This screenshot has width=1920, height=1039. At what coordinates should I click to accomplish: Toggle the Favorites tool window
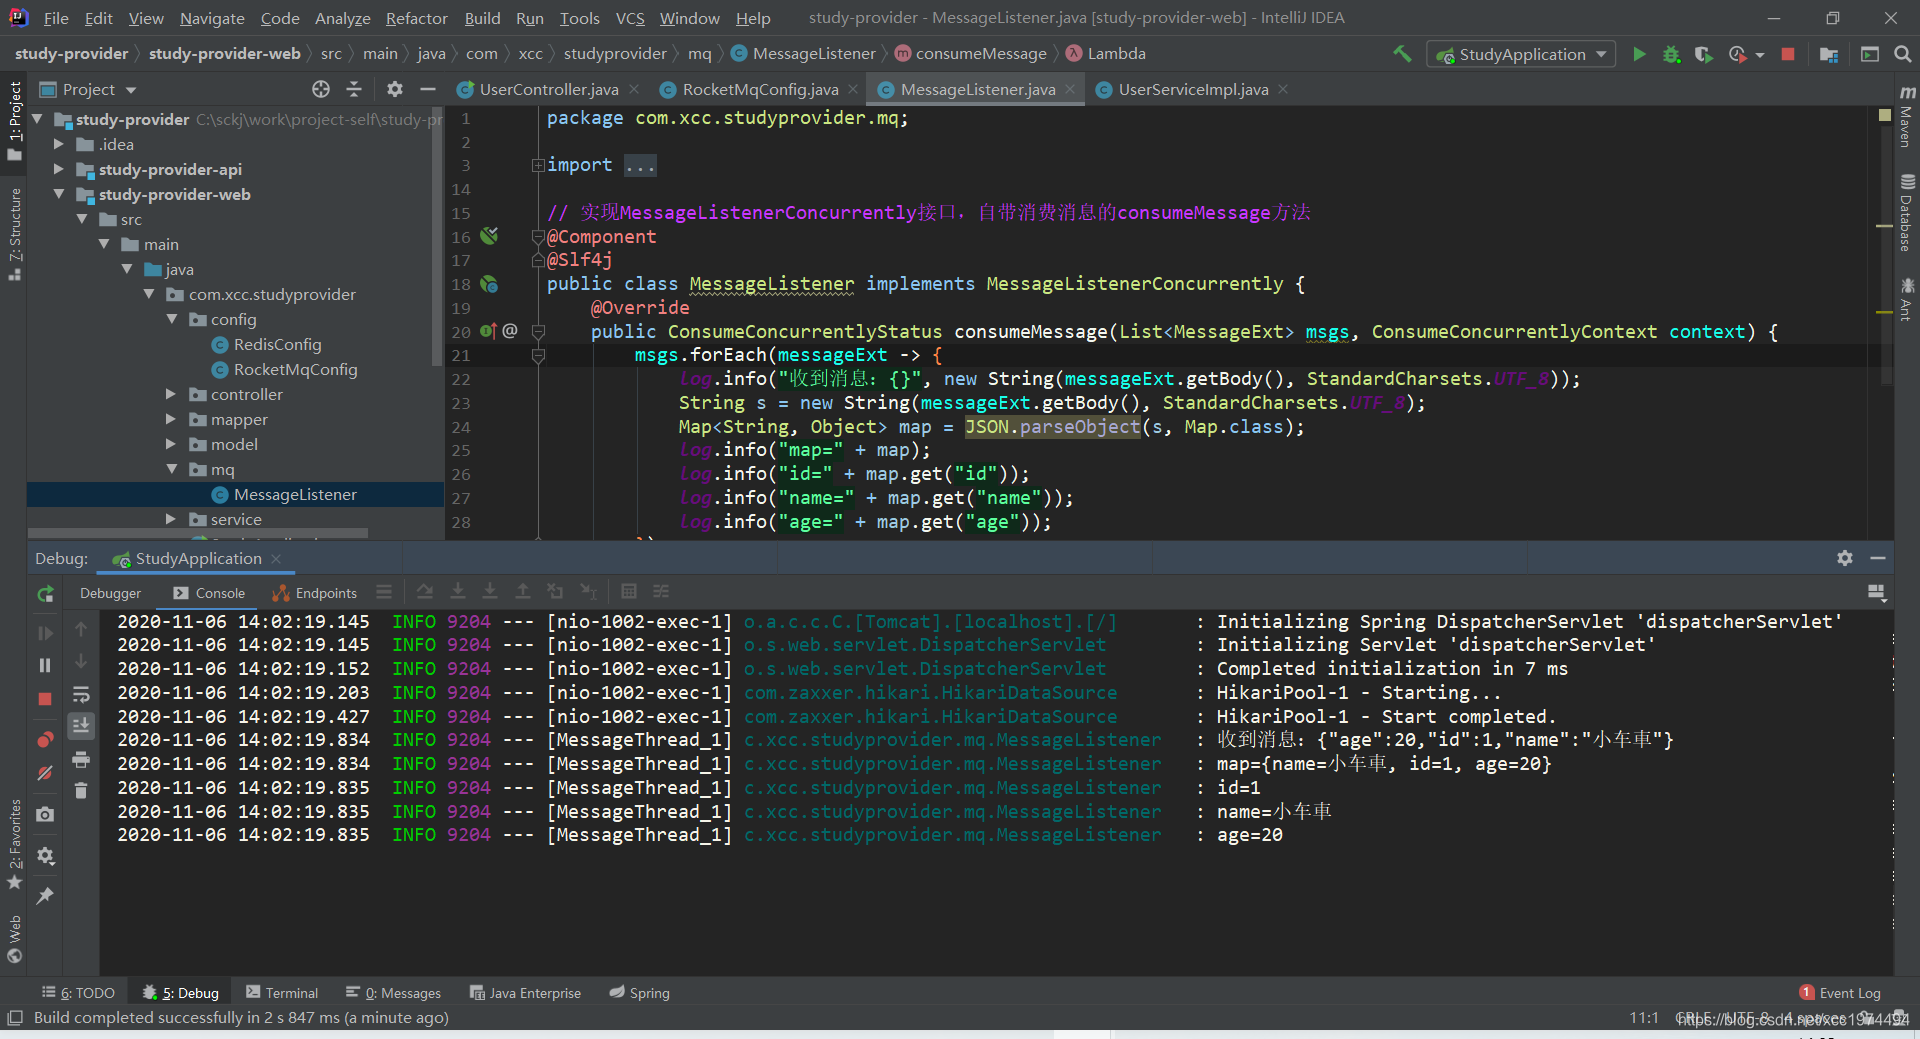point(15,843)
